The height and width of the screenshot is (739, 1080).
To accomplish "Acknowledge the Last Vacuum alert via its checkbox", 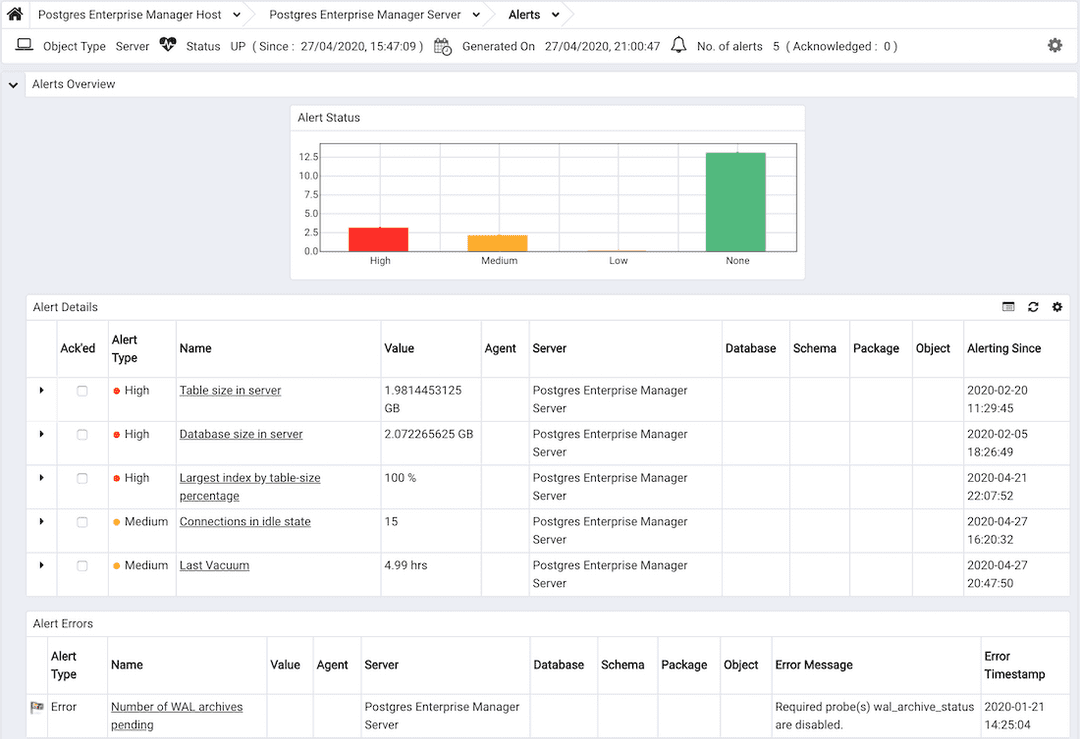I will (83, 565).
